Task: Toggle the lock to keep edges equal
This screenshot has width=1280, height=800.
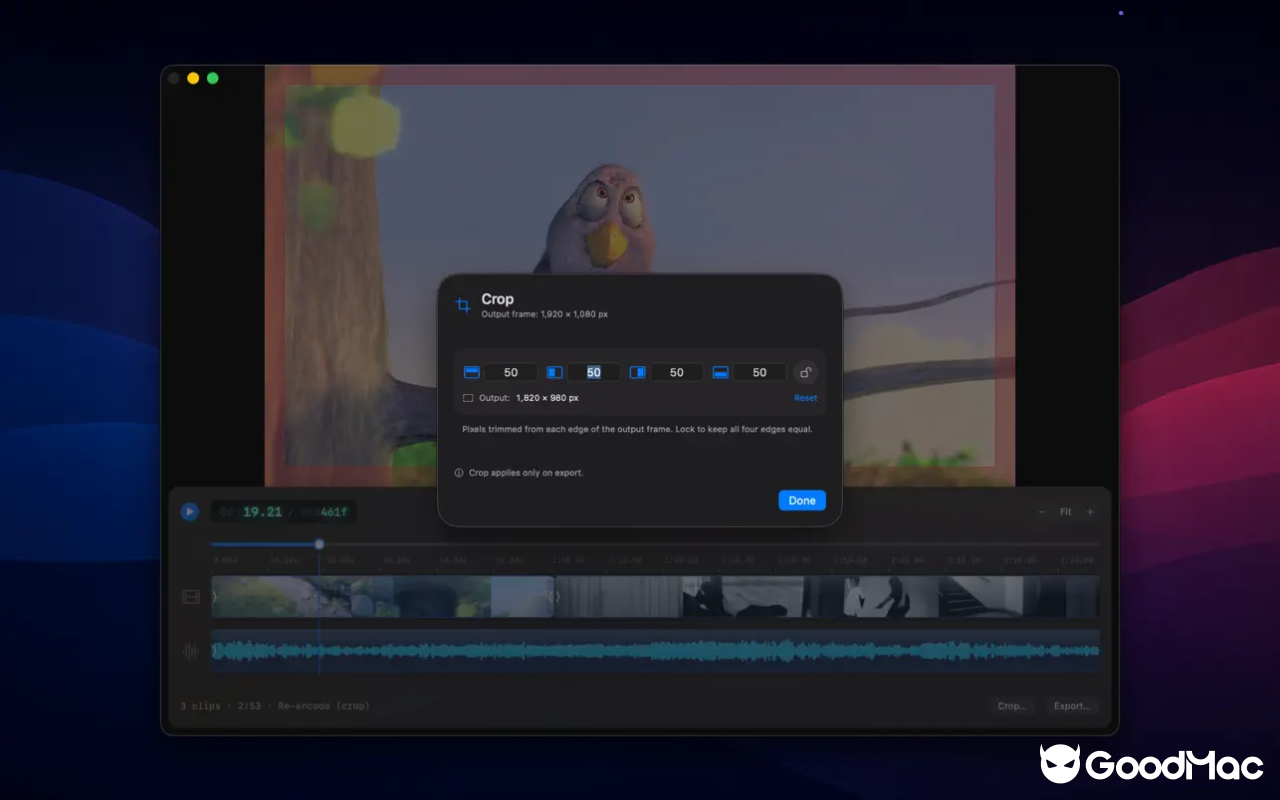Action: click(805, 372)
